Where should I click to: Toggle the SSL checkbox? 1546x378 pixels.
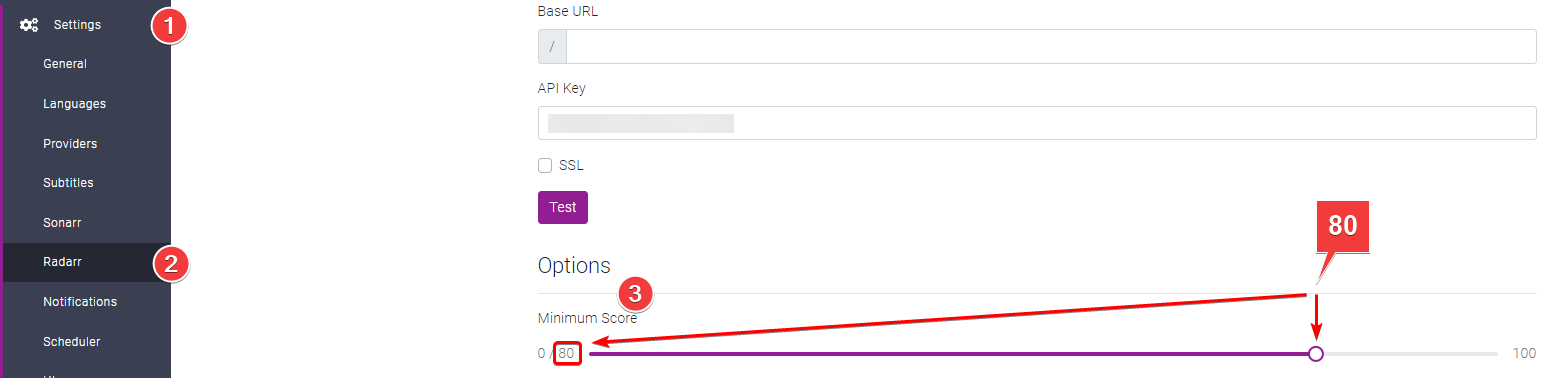545,166
